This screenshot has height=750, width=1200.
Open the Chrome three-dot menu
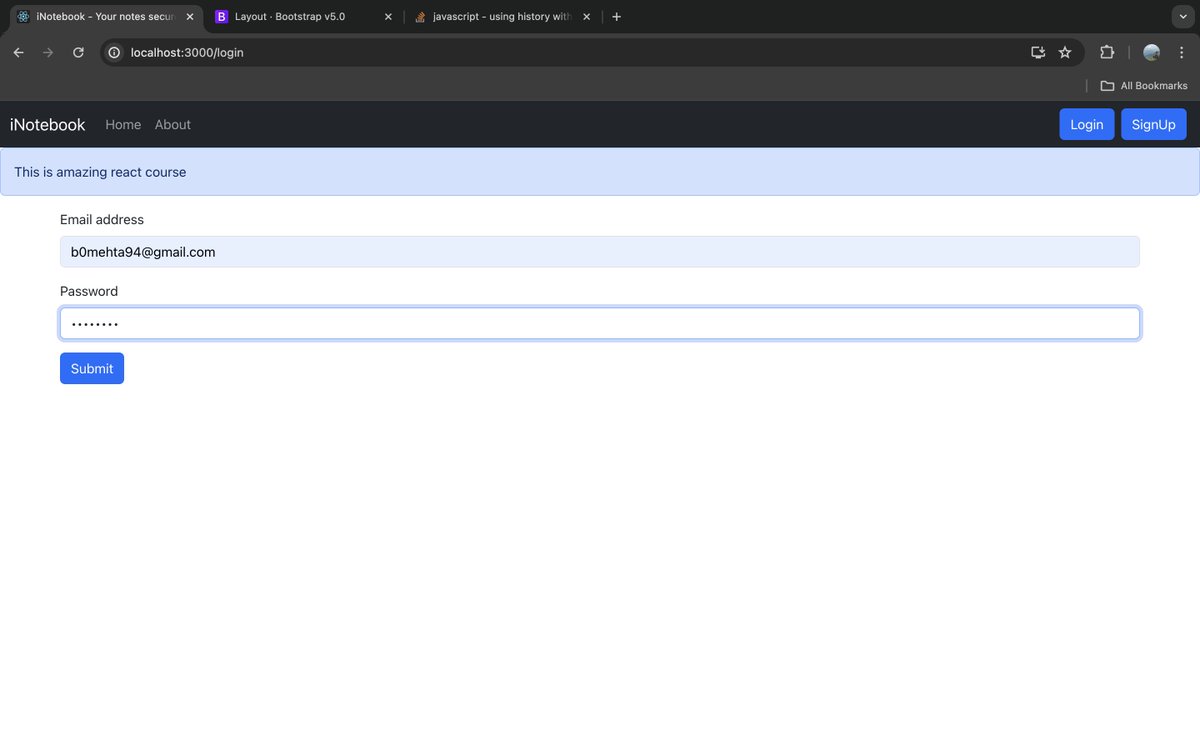[x=1181, y=52]
